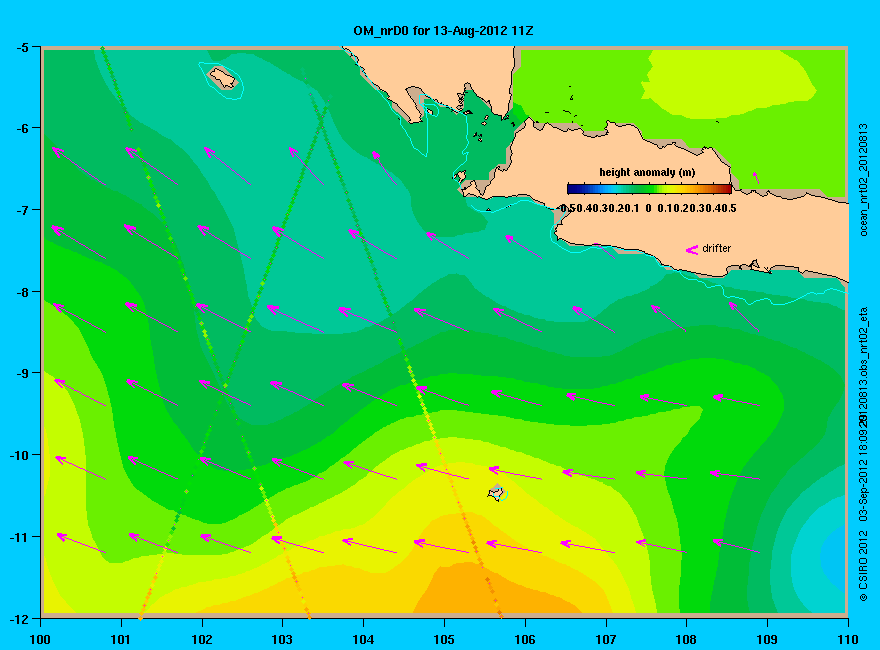
Task: Click the y-axis tick label "-11"
Action: point(20,537)
